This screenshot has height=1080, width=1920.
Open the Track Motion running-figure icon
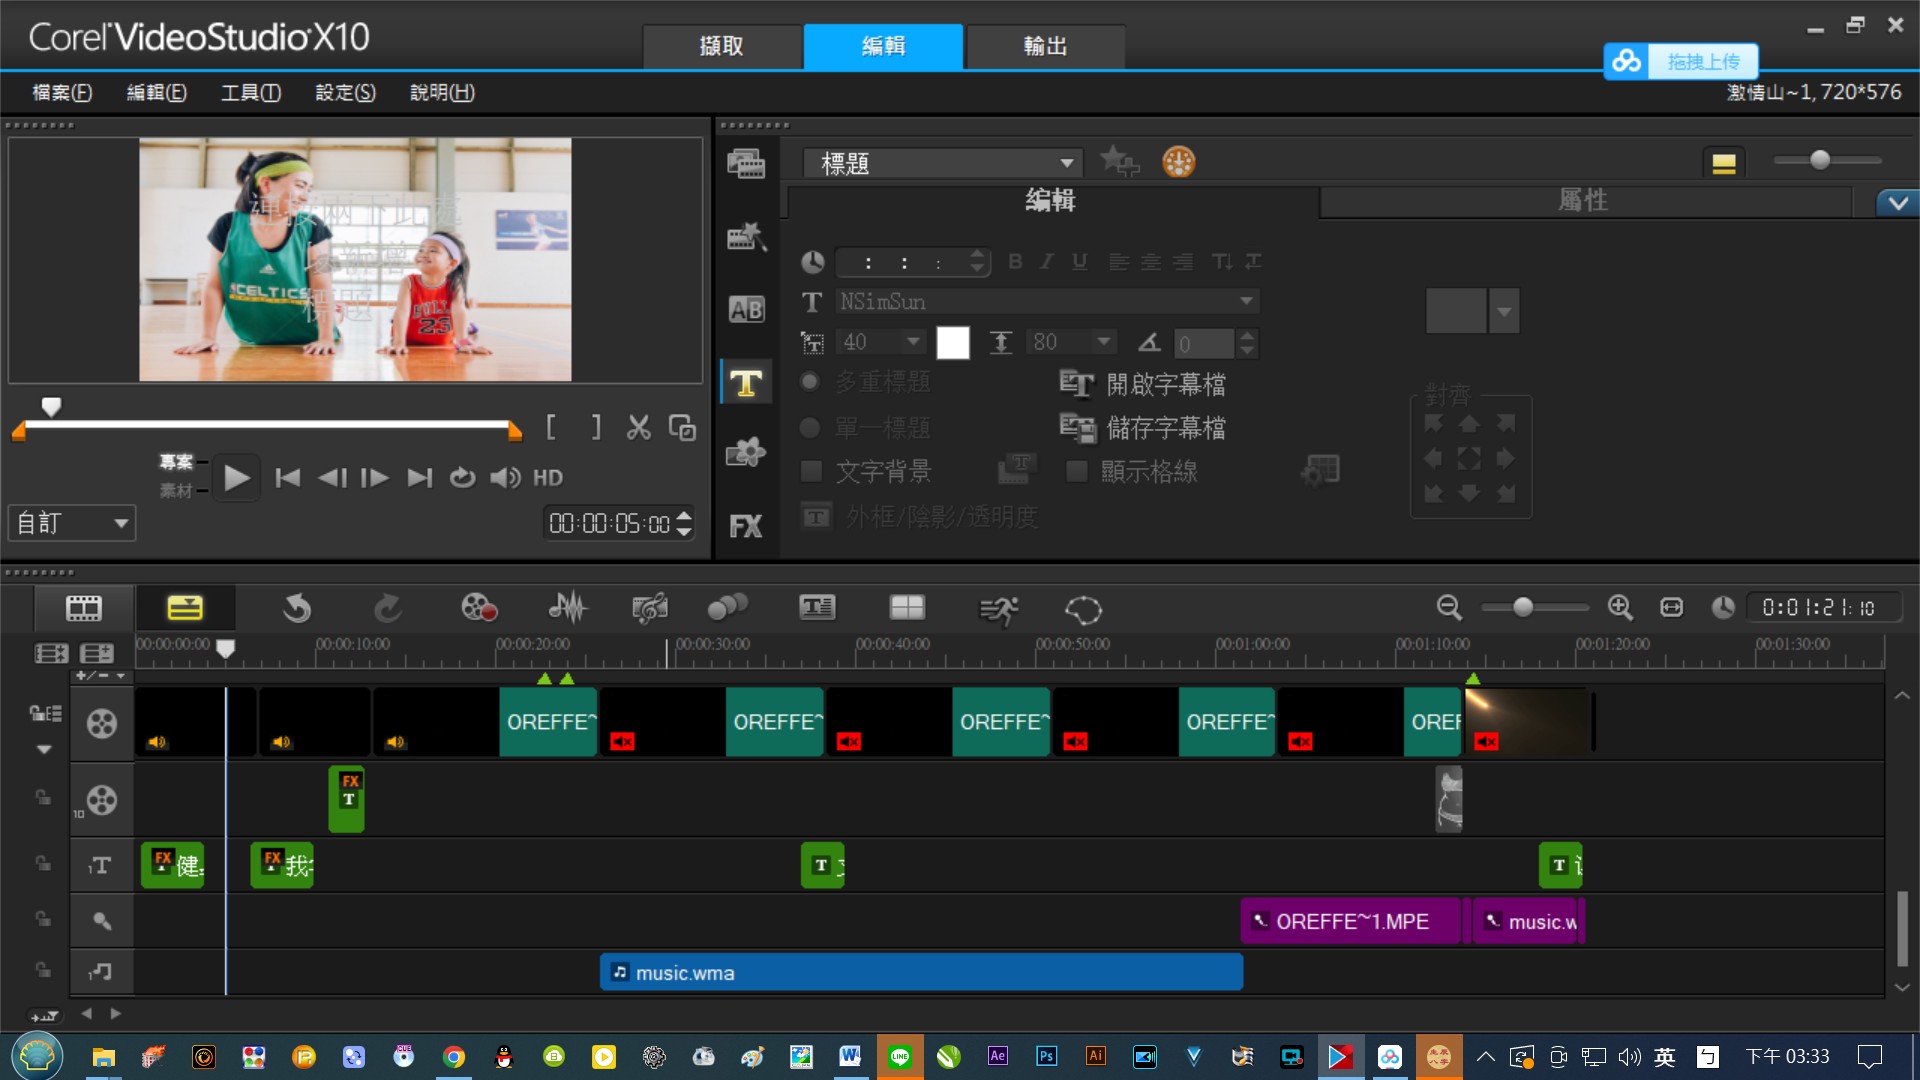pyautogui.click(x=998, y=609)
